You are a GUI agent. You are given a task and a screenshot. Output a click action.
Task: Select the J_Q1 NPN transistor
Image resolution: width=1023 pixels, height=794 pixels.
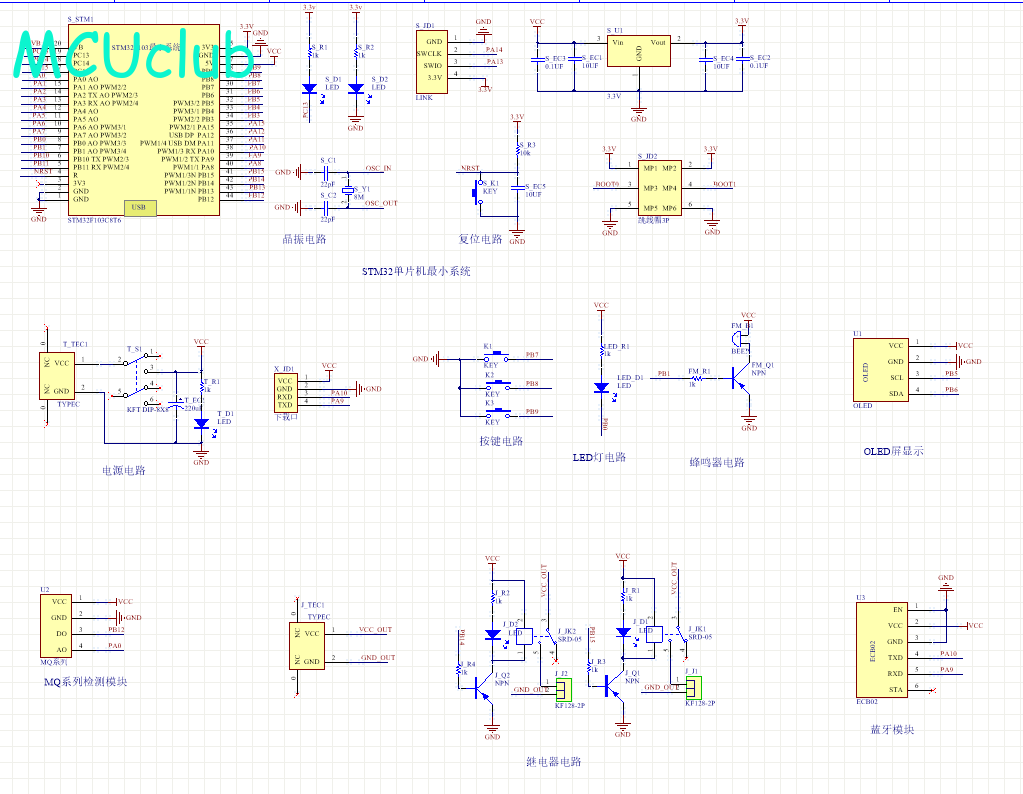pyautogui.click(x=613, y=685)
